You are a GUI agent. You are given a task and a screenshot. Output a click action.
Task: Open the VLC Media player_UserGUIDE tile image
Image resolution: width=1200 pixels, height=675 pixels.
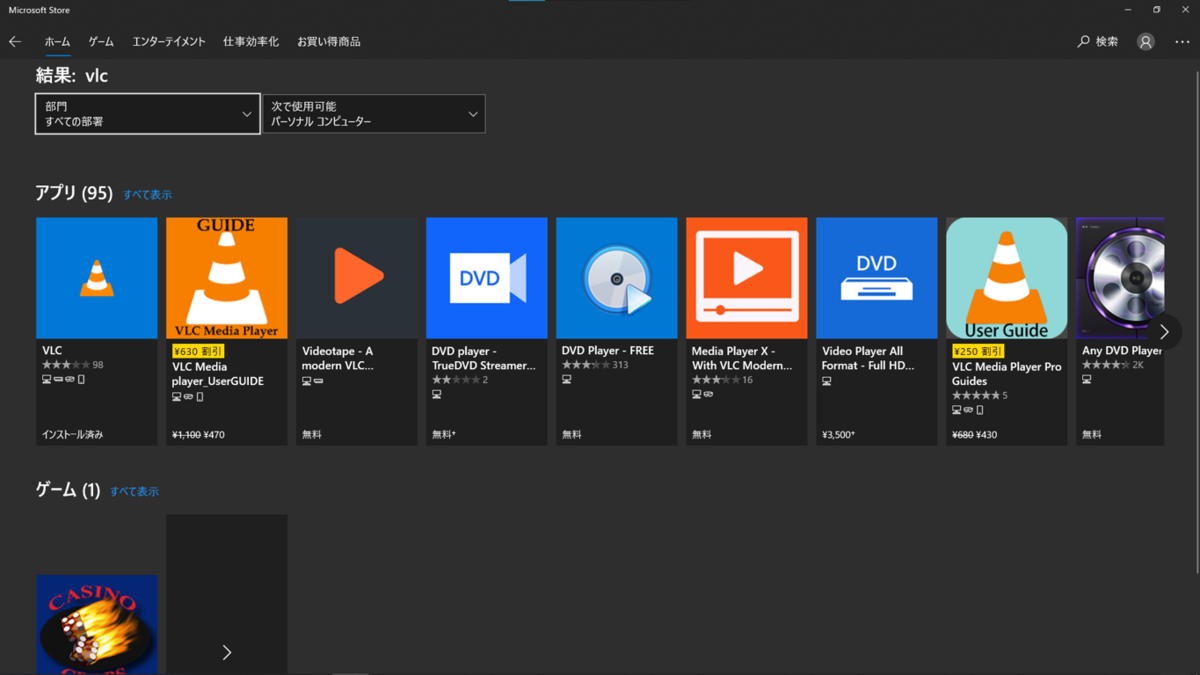point(227,278)
